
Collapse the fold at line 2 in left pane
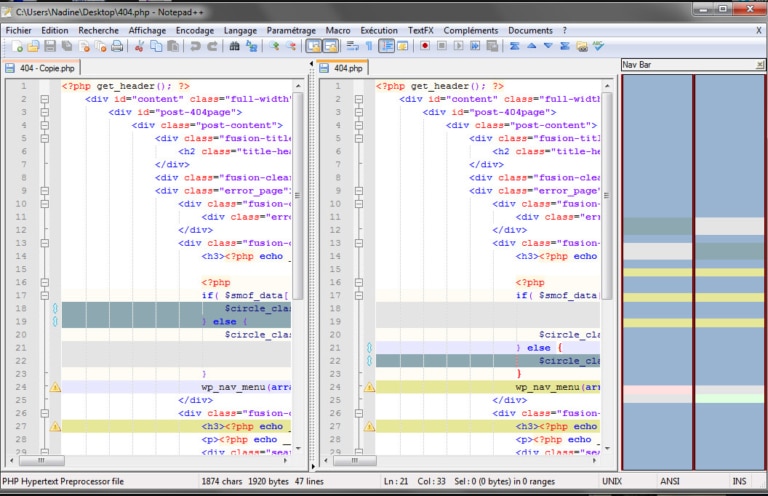[44, 99]
